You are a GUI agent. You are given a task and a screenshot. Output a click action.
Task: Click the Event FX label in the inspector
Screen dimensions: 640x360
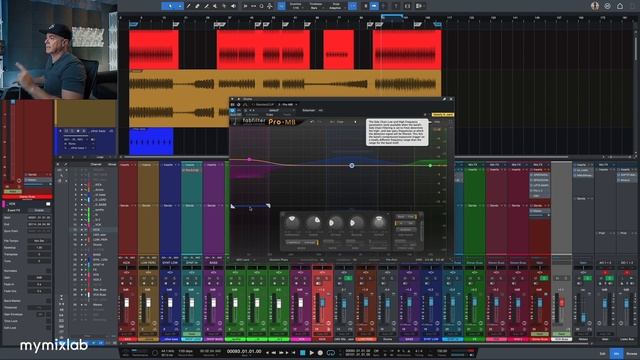(x=13, y=210)
